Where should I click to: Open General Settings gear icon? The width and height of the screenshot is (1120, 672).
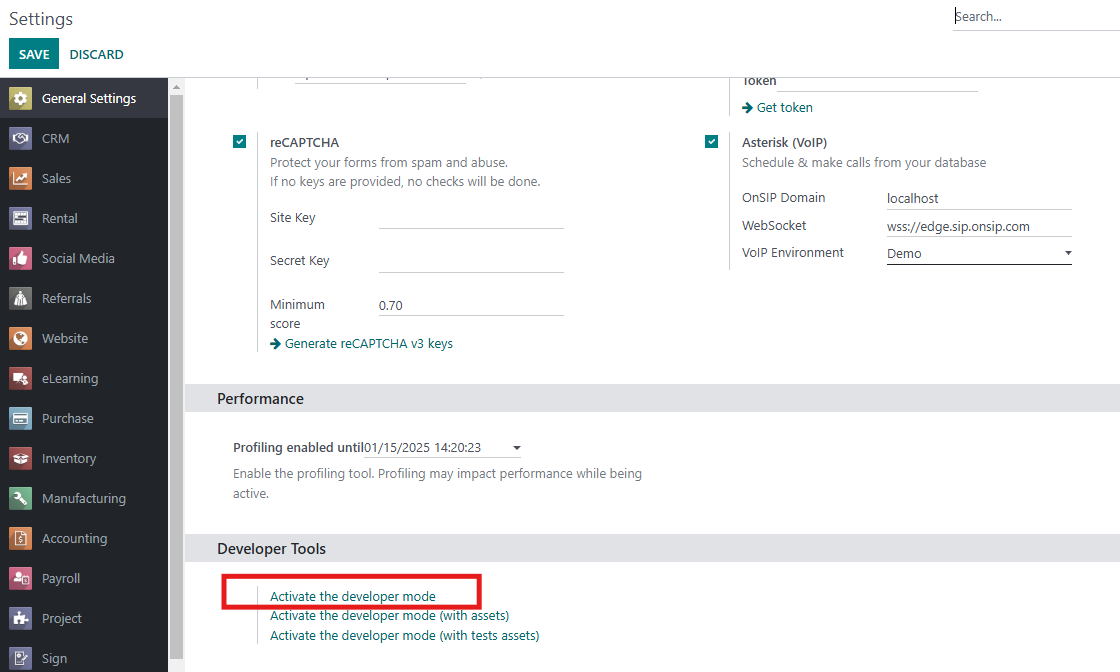[x=21, y=99]
